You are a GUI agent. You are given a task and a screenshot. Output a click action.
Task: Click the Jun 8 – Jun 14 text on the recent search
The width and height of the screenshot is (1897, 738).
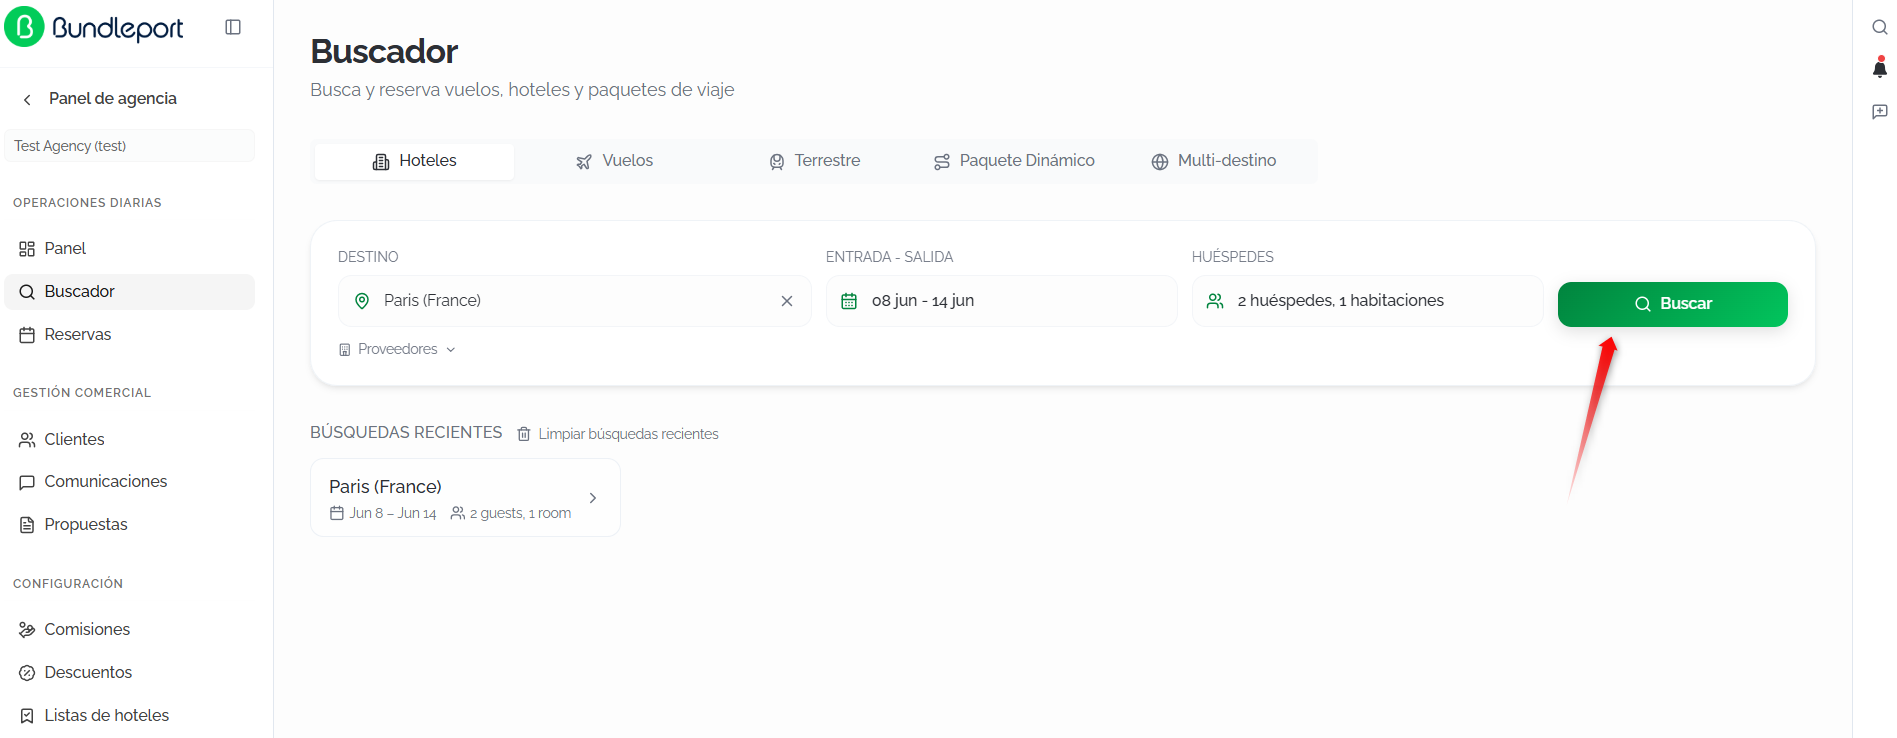click(393, 513)
